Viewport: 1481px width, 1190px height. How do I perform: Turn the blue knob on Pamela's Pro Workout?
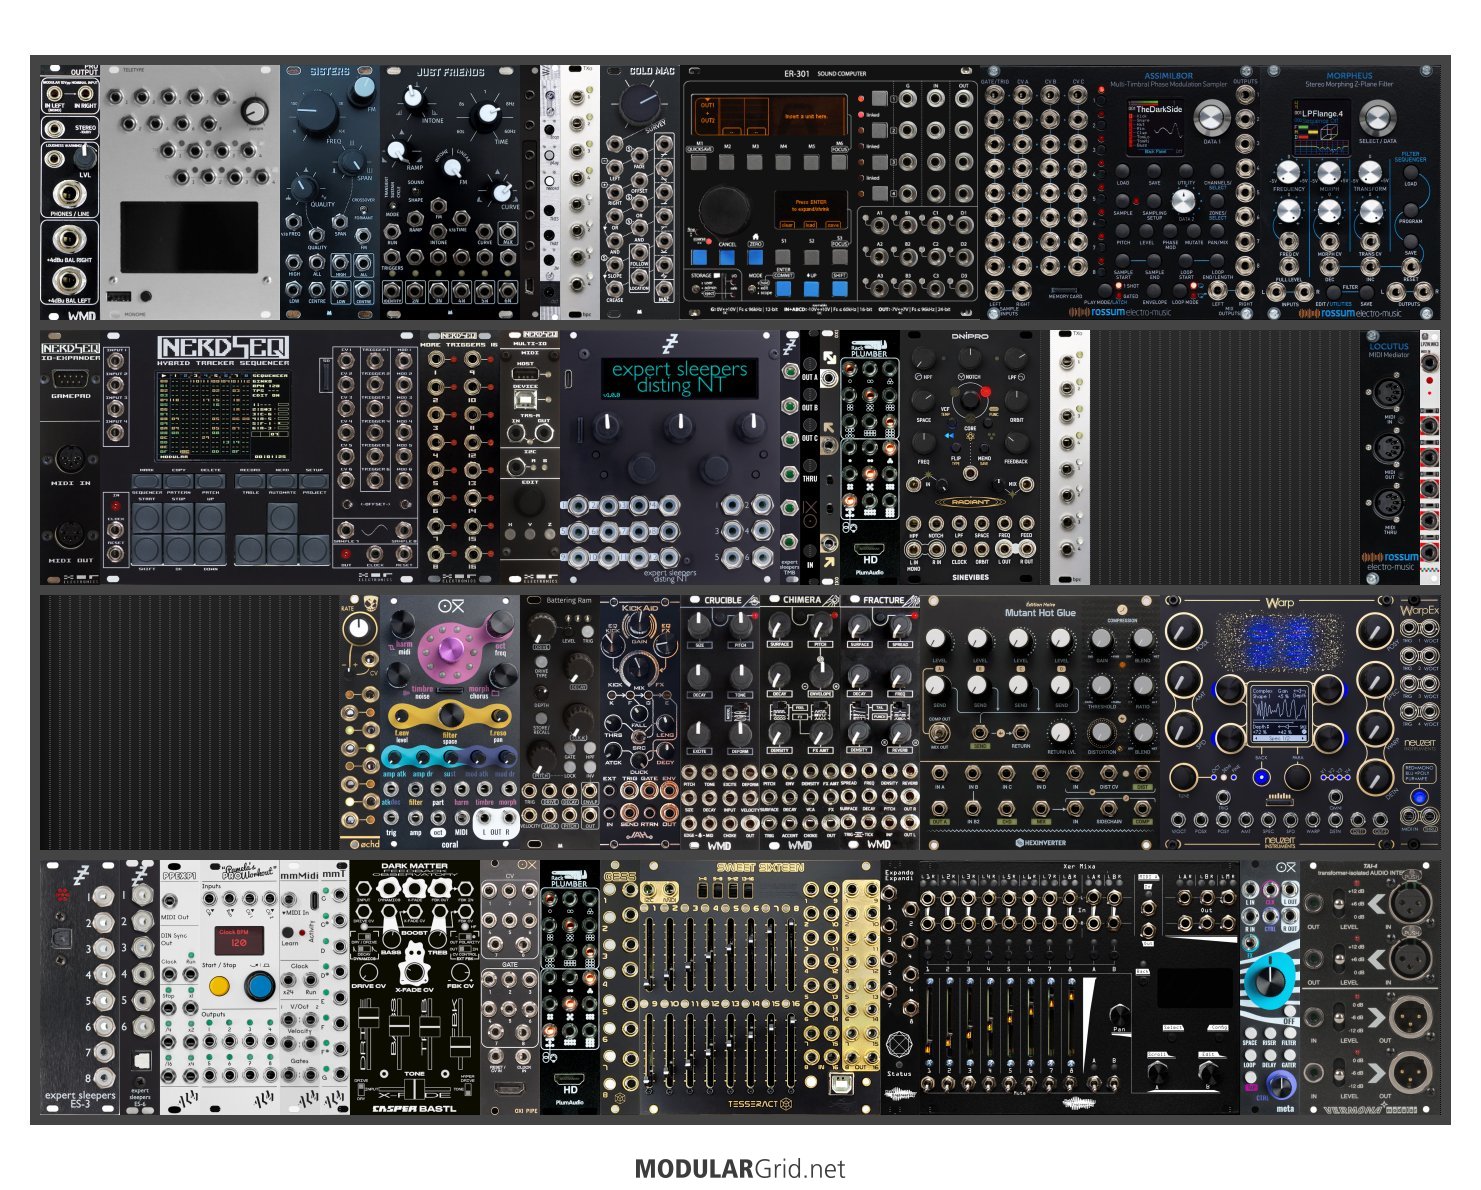260,986
